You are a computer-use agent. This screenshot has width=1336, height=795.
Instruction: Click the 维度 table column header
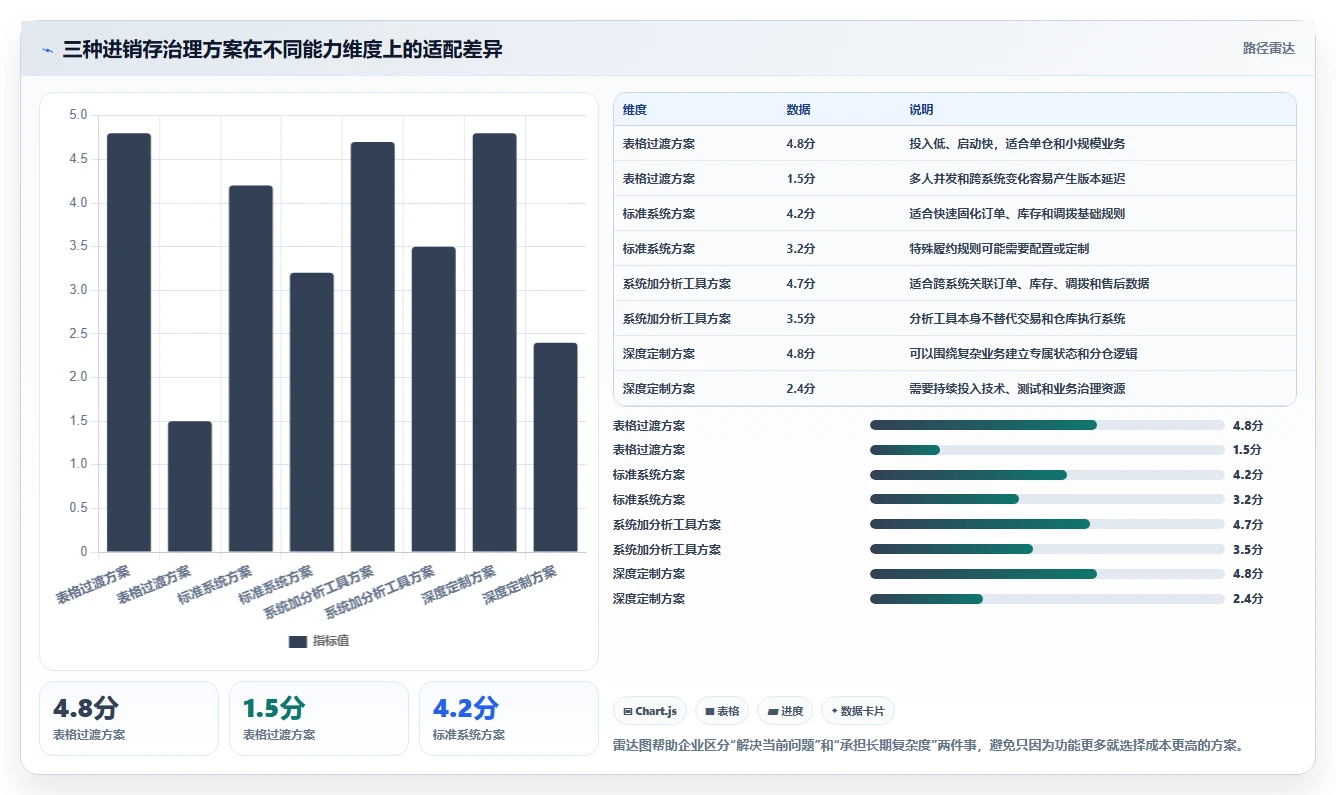pos(635,110)
